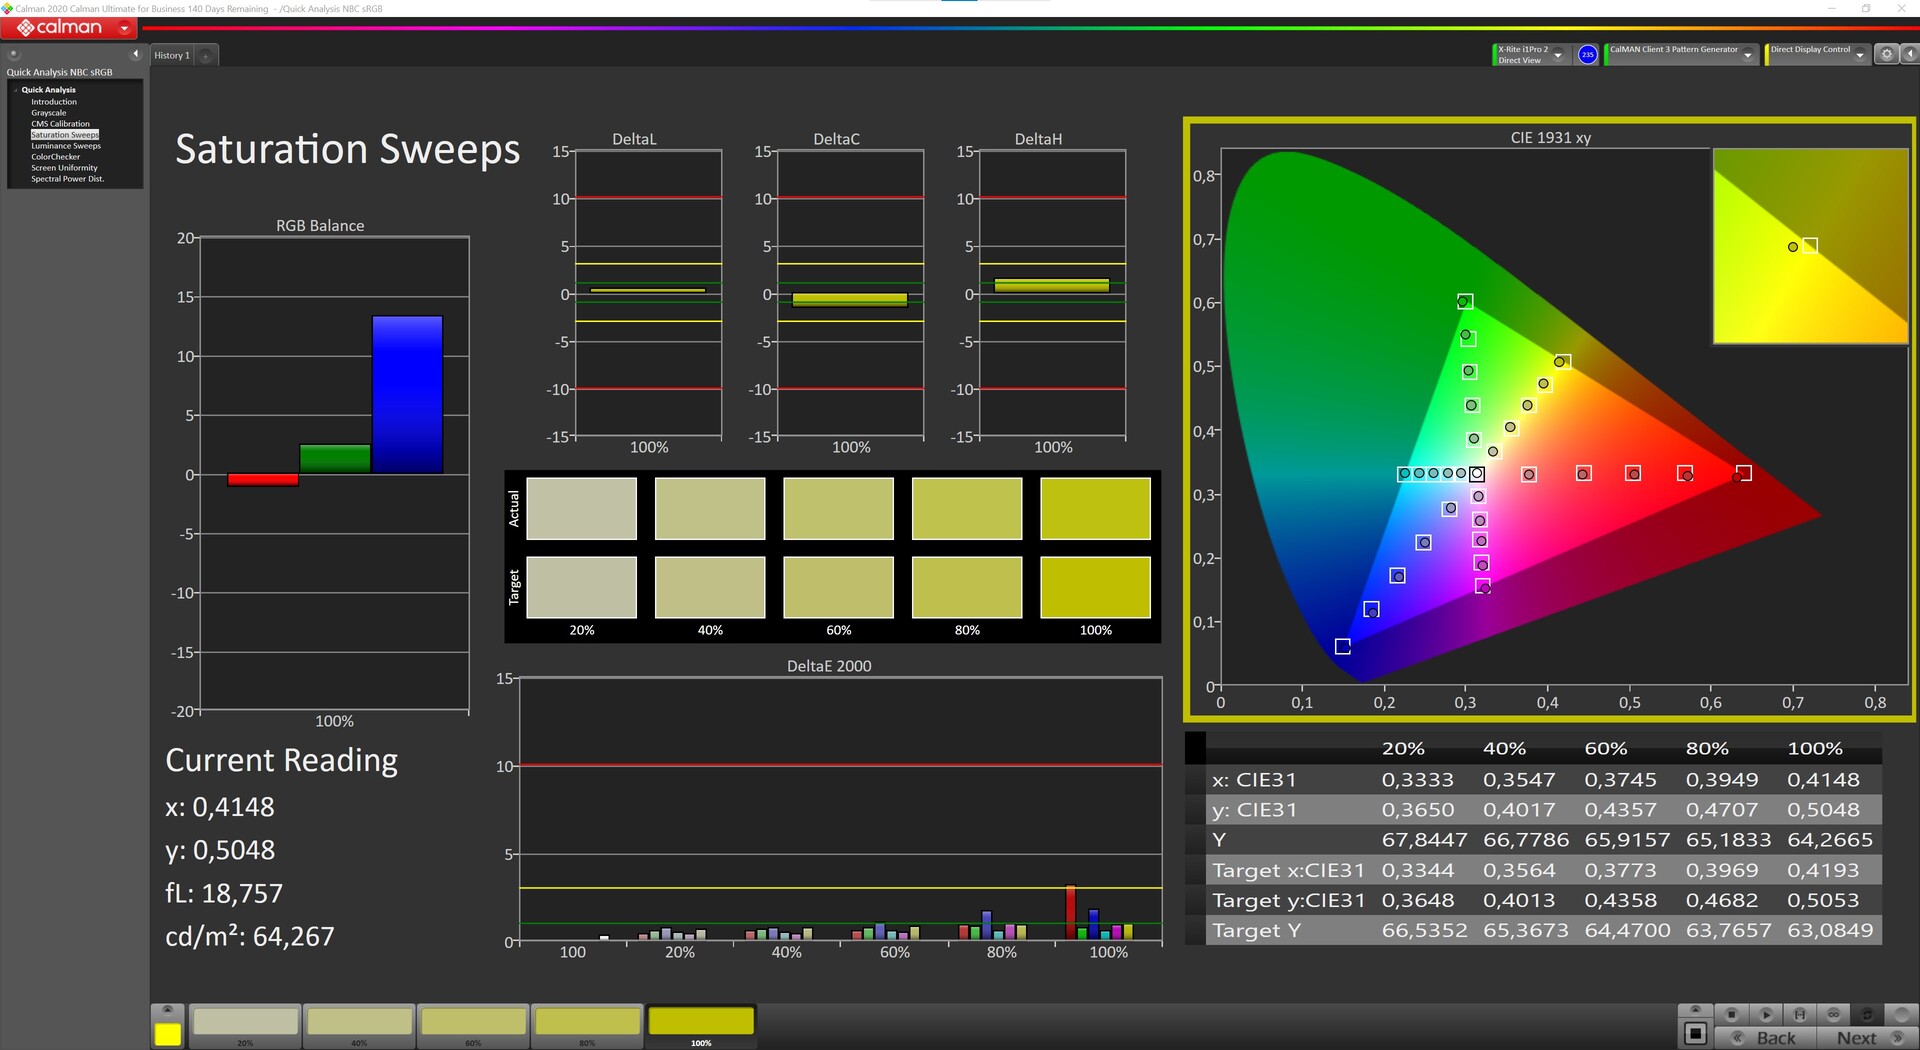
Task: Select the 100% saturation patch in bottom strip
Action: 701,1025
